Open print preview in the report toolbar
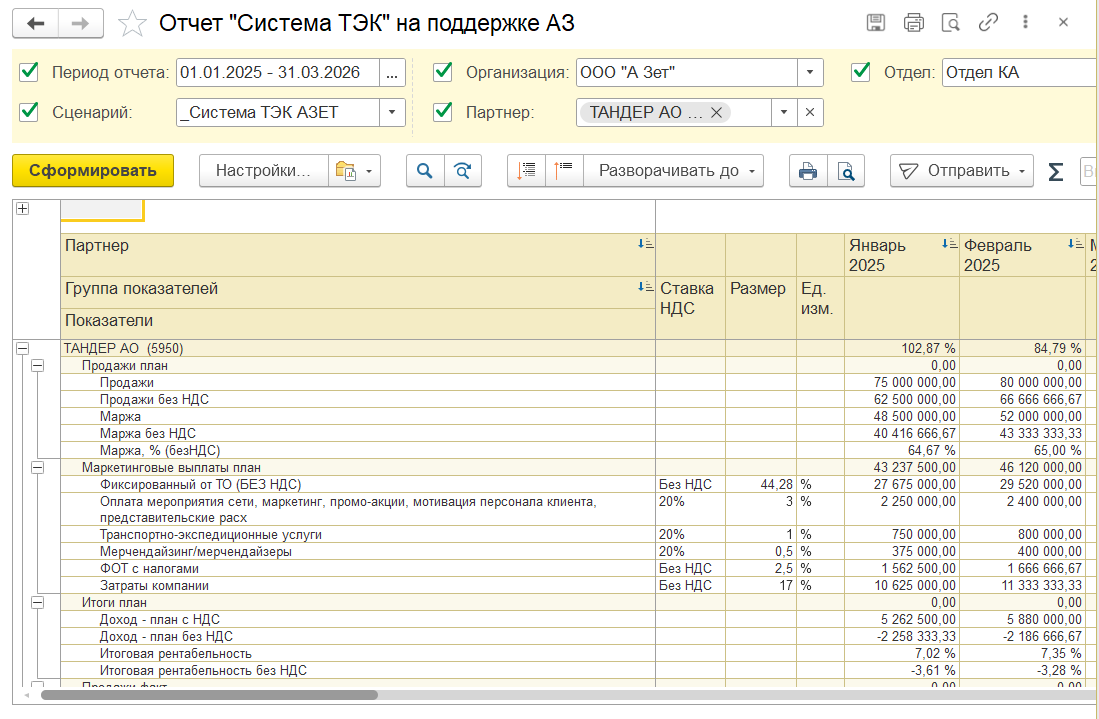1099x719 pixels. click(846, 171)
